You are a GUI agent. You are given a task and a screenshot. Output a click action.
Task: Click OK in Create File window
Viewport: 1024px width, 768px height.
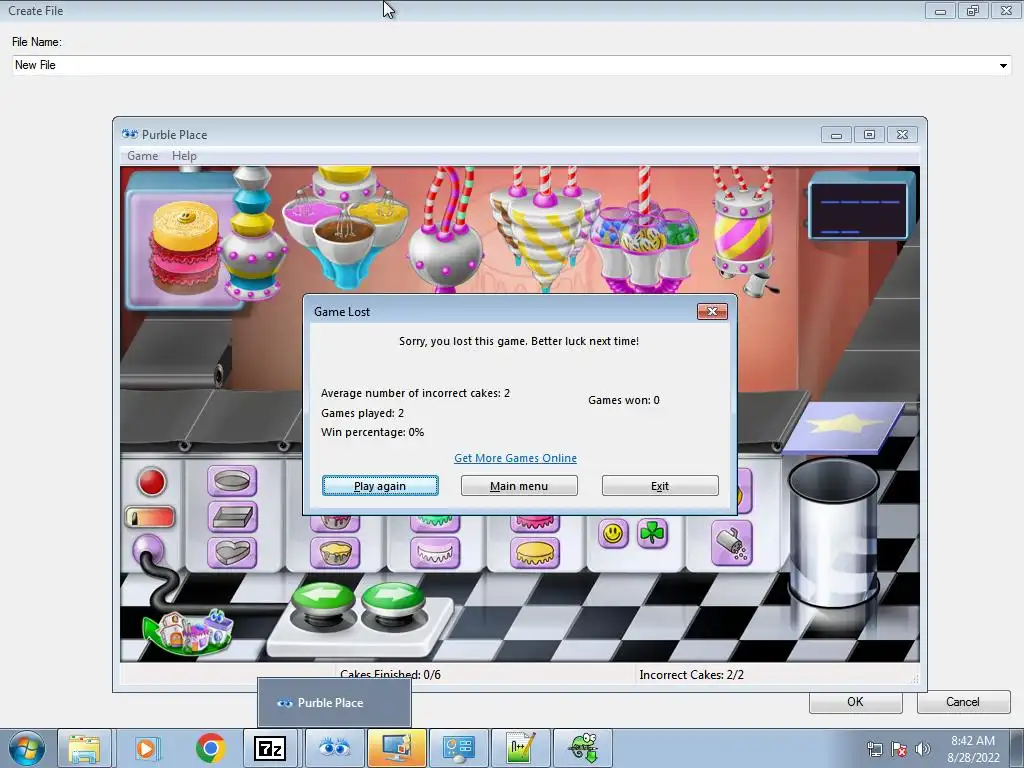pos(856,701)
